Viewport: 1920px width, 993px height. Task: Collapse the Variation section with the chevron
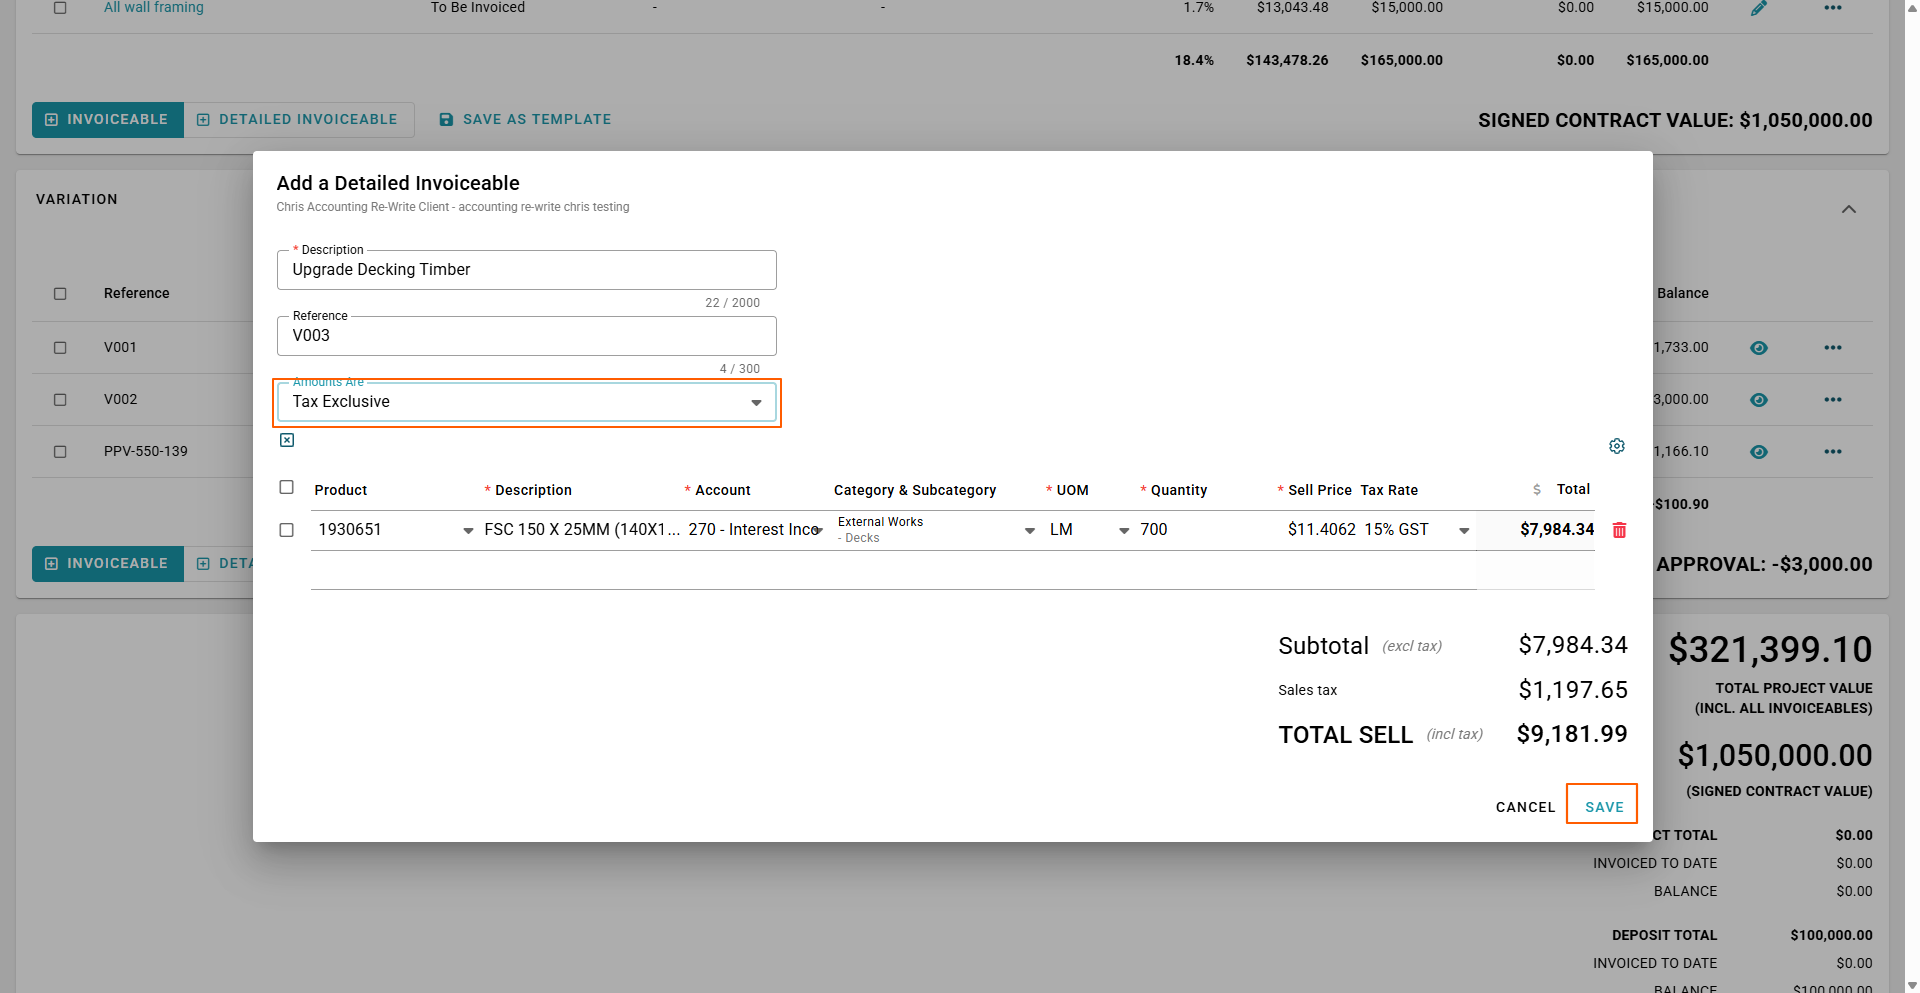pyautogui.click(x=1849, y=210)
